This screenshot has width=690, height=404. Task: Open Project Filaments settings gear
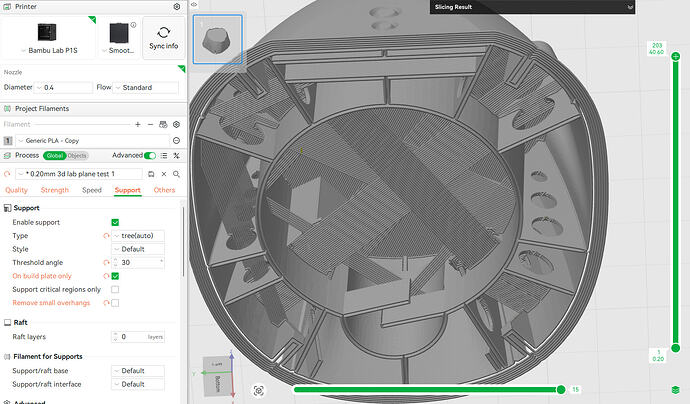(176, 125)
